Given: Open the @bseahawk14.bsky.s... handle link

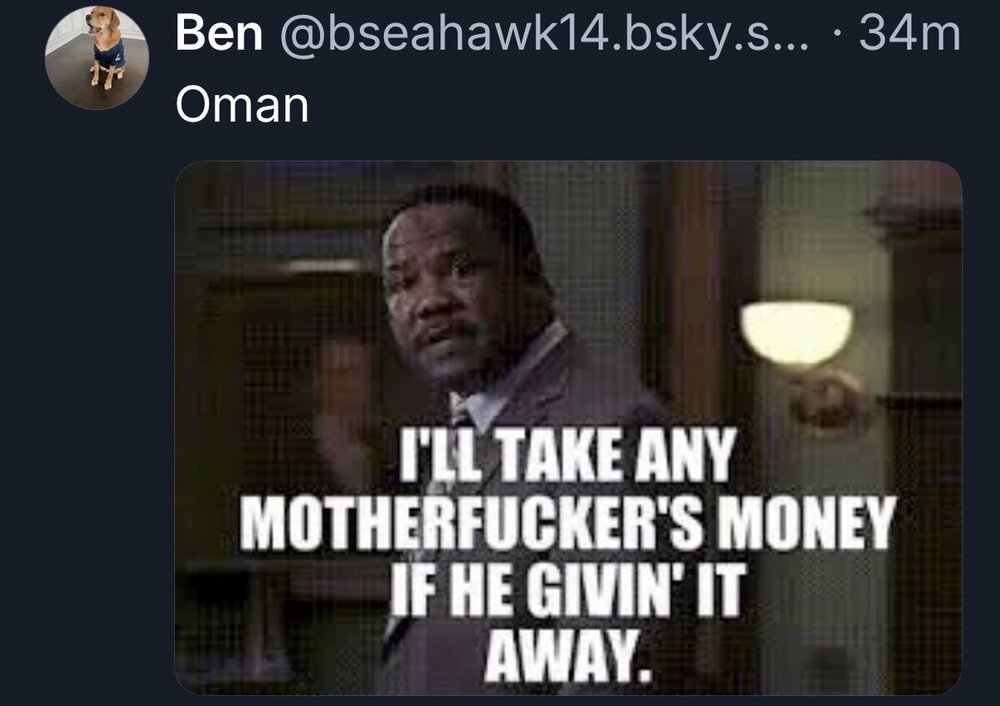Looking at the screenshot, I should (x=545, y=34).
